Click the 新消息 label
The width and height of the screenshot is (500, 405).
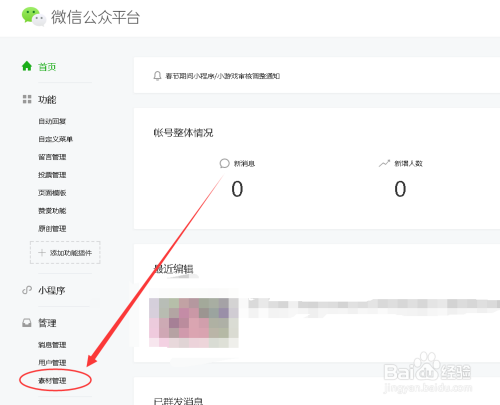(x=244, y=164)
